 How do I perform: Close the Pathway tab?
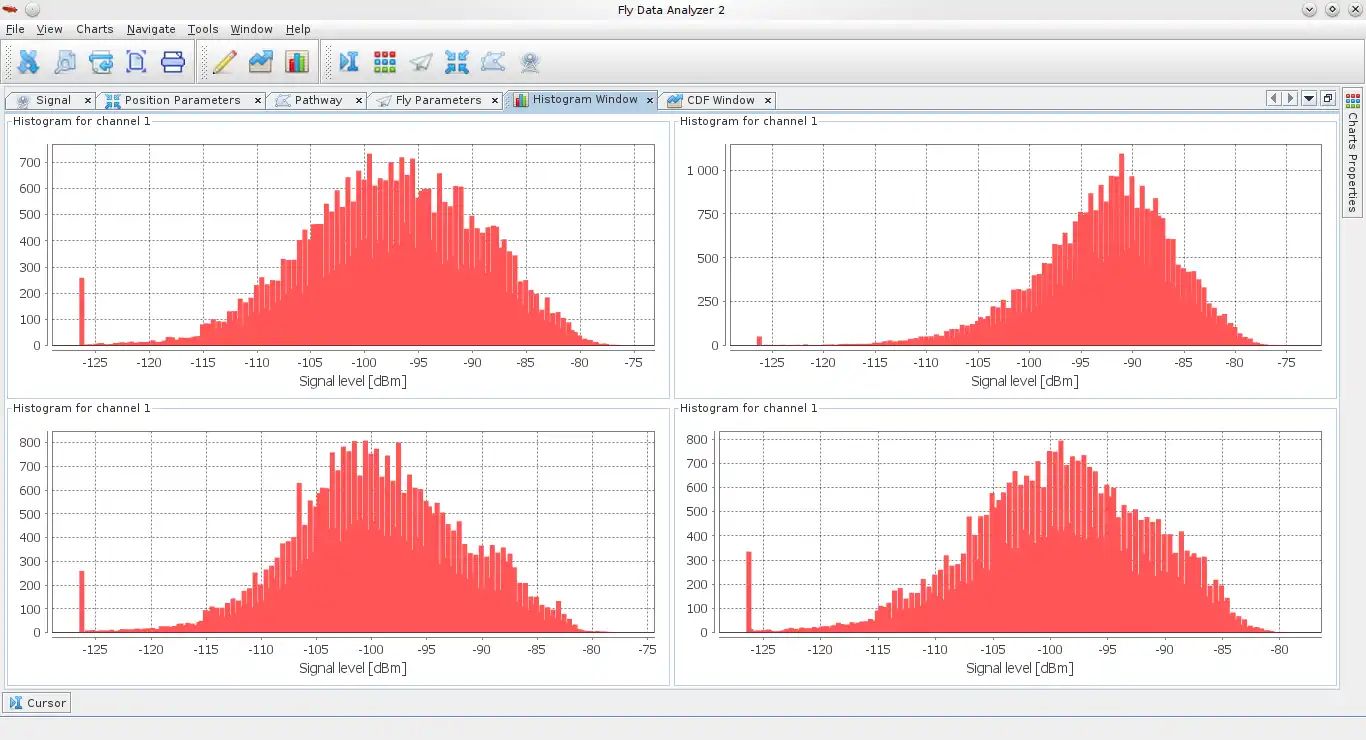[x=359, y=100]
